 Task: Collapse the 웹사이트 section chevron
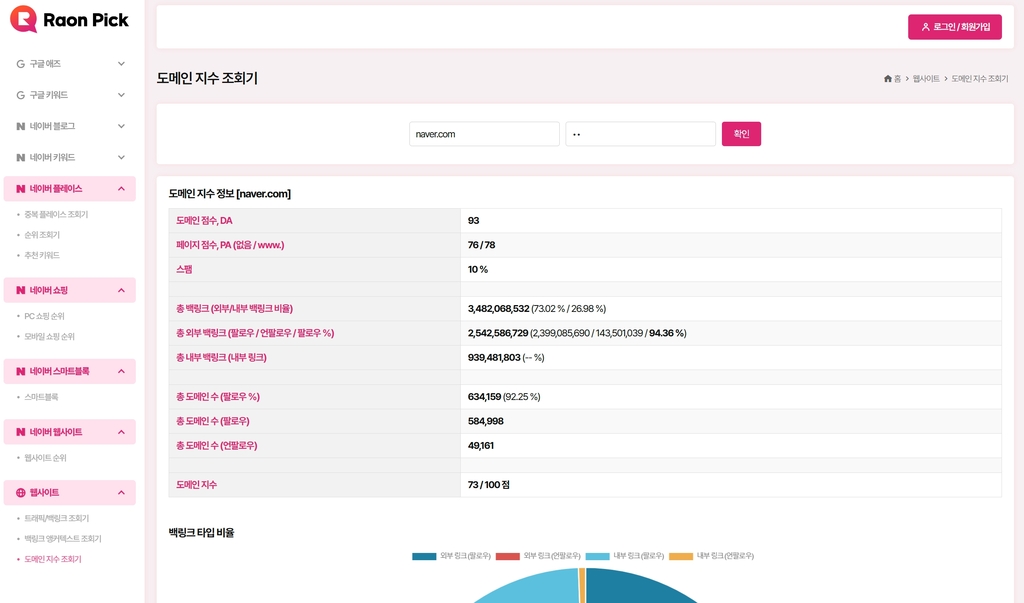click(x=121, y=493)
